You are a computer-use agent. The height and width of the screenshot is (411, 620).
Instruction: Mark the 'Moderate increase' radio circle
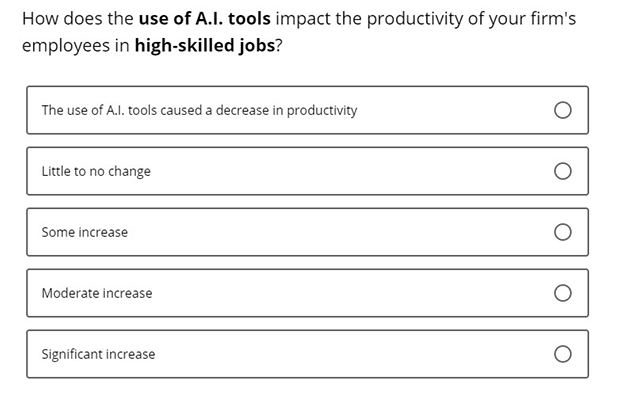(562, 293)
